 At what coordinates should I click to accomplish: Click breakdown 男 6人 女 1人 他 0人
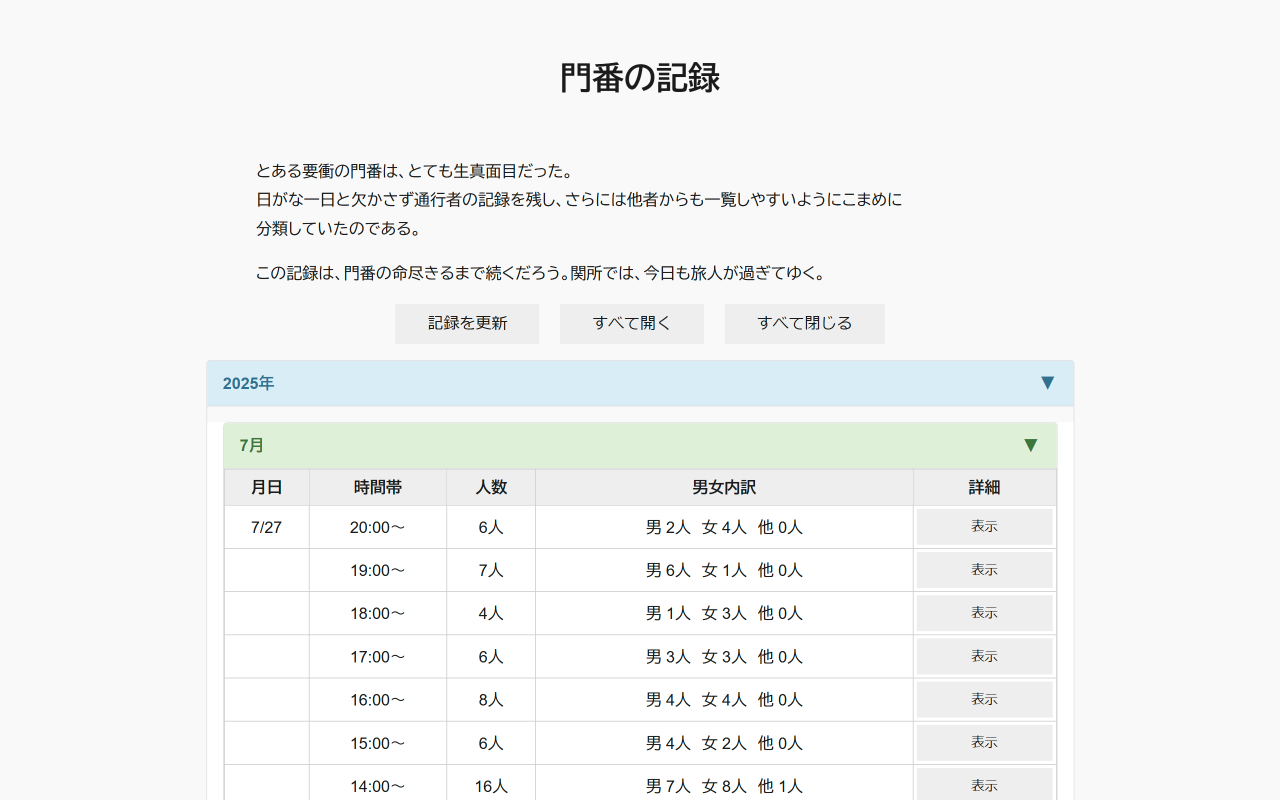point(724,570)
